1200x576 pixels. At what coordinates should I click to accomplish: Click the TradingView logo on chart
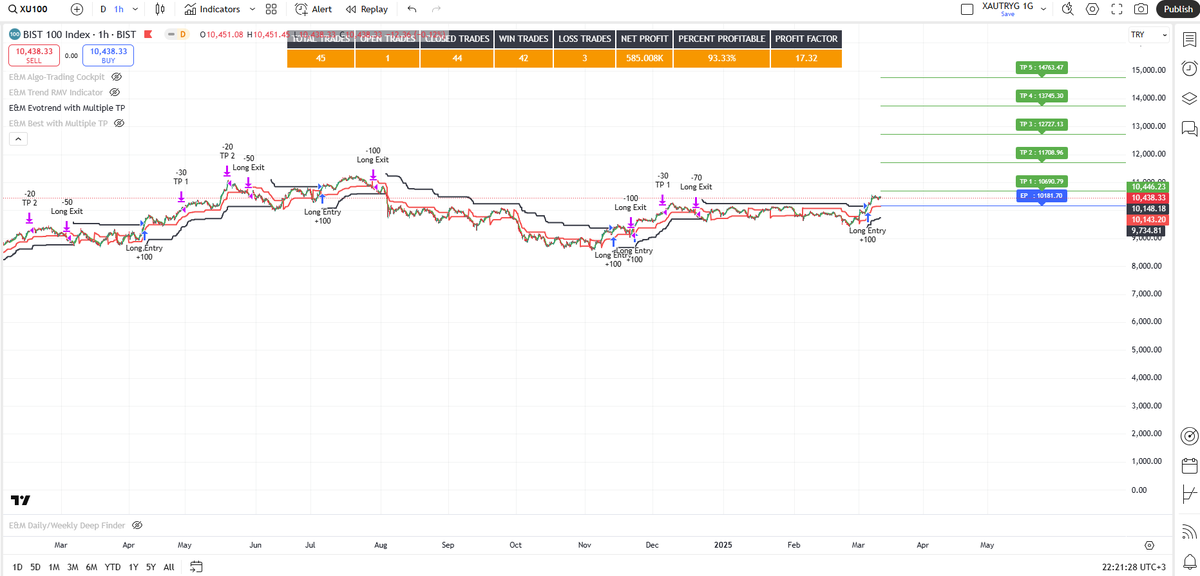coord(20,500)
